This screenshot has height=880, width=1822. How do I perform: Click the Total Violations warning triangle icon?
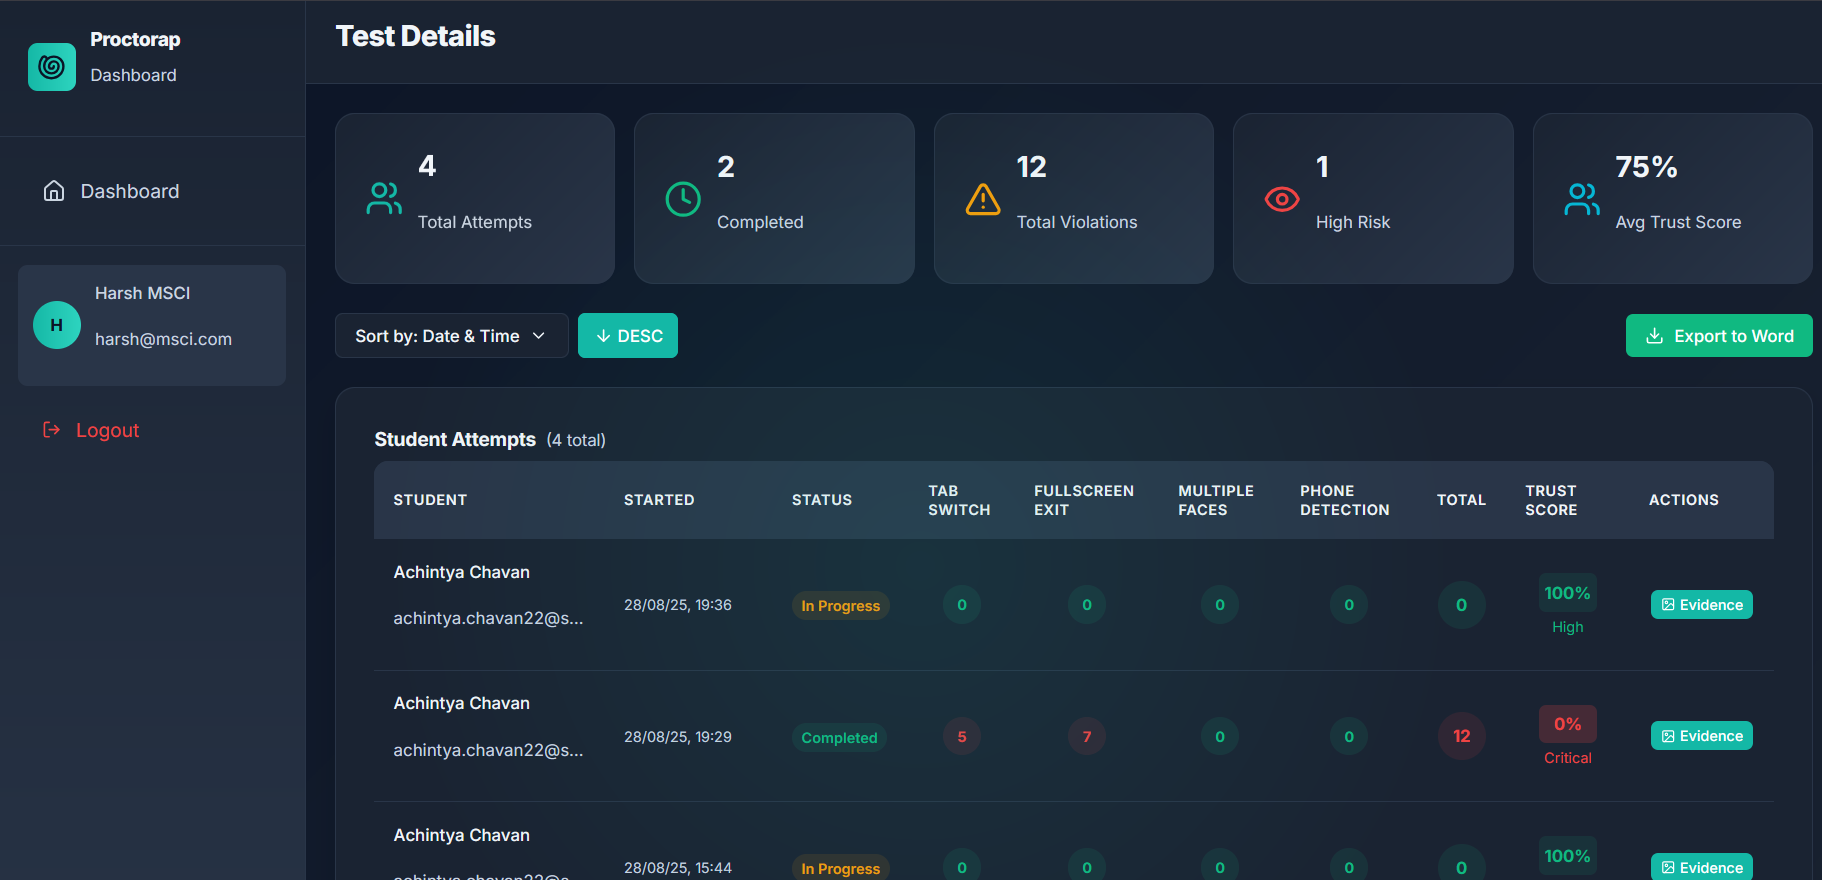click(x=983, y=199)
